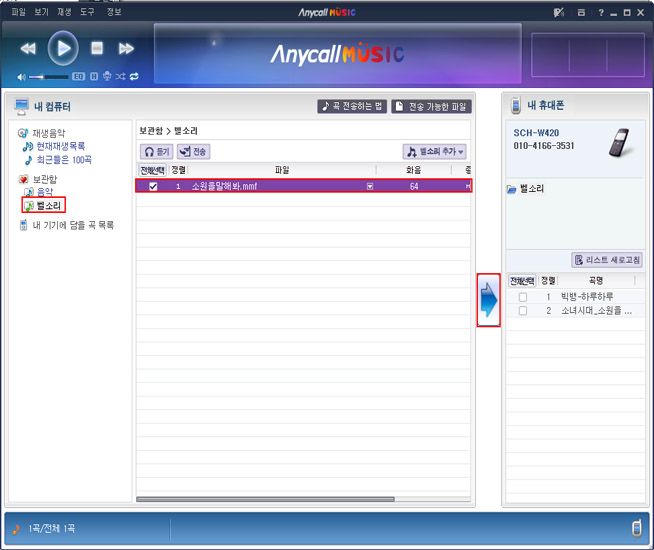Click 전체선택 in the computer file list
The image size is (654, 550).
(152, 170)
